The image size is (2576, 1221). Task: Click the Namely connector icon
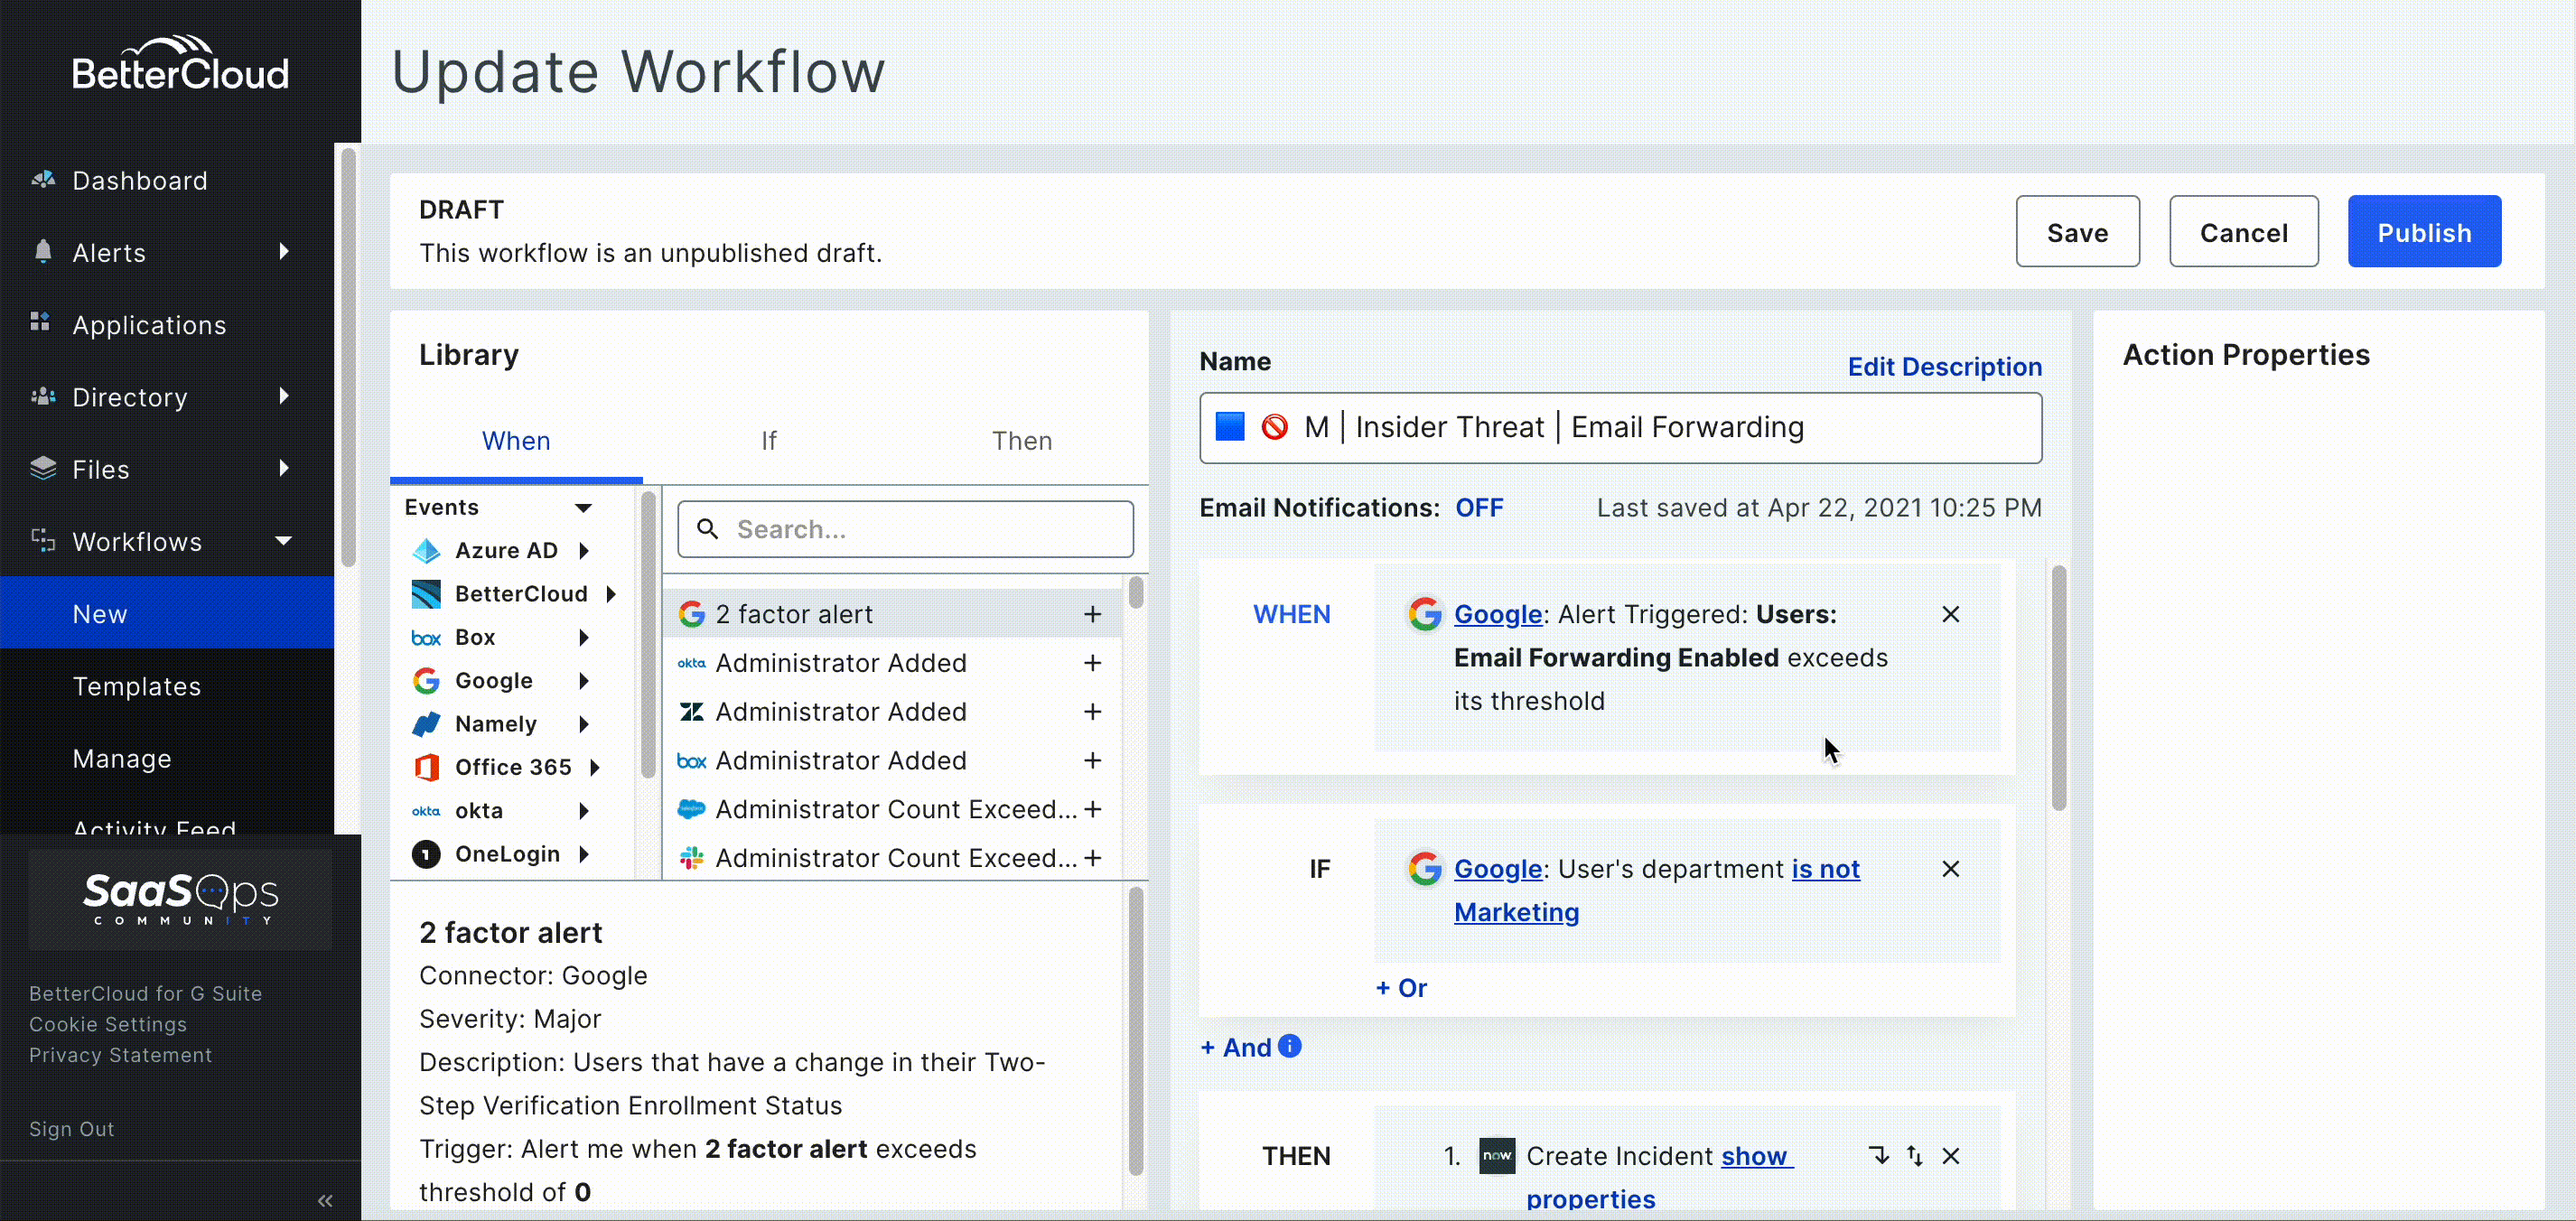[426, 724]
